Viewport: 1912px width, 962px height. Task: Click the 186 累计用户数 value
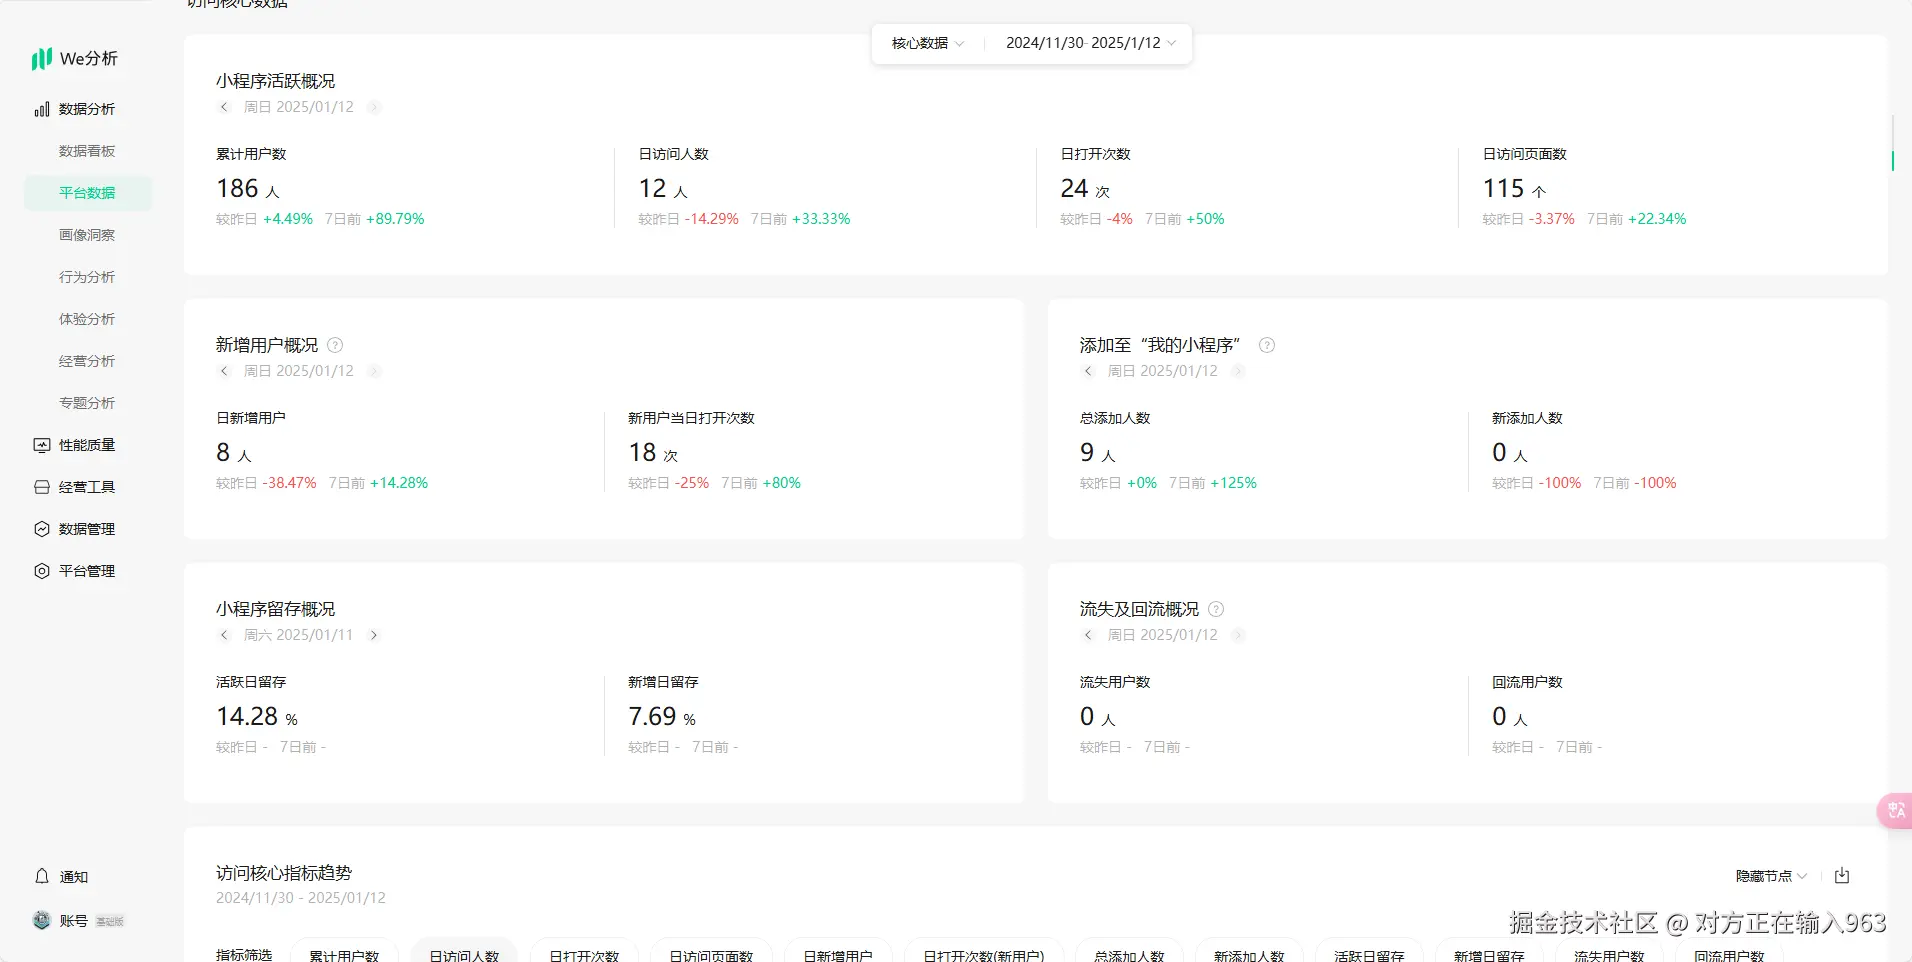click(x=237, y=189)
